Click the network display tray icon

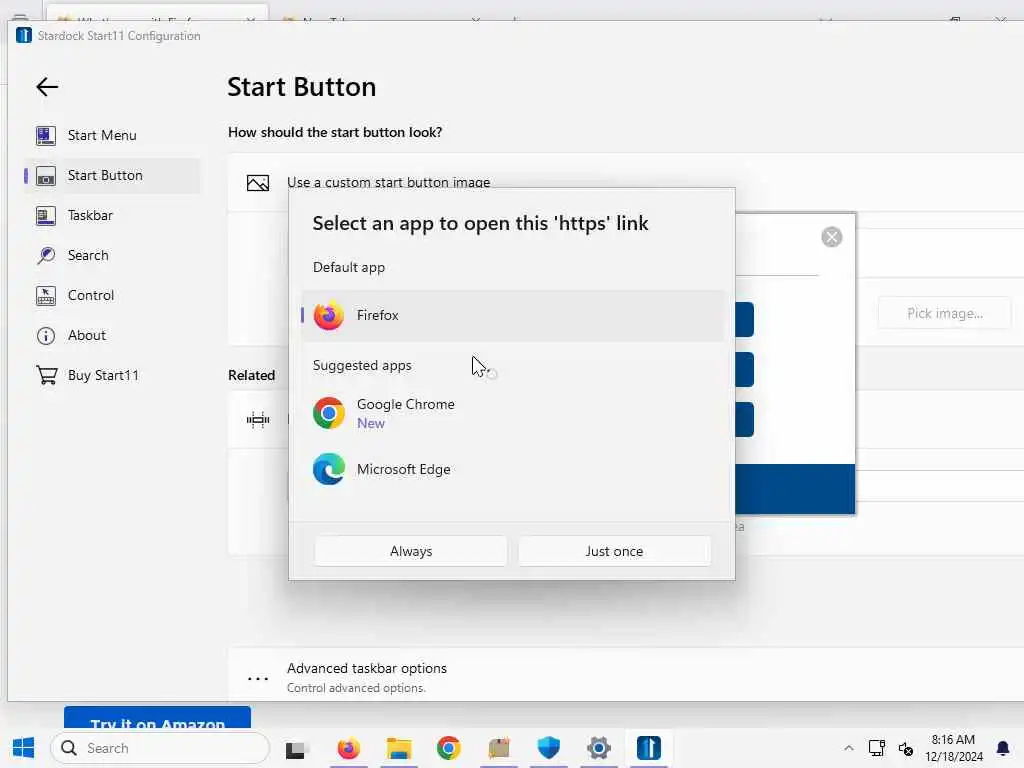point(876,748)
